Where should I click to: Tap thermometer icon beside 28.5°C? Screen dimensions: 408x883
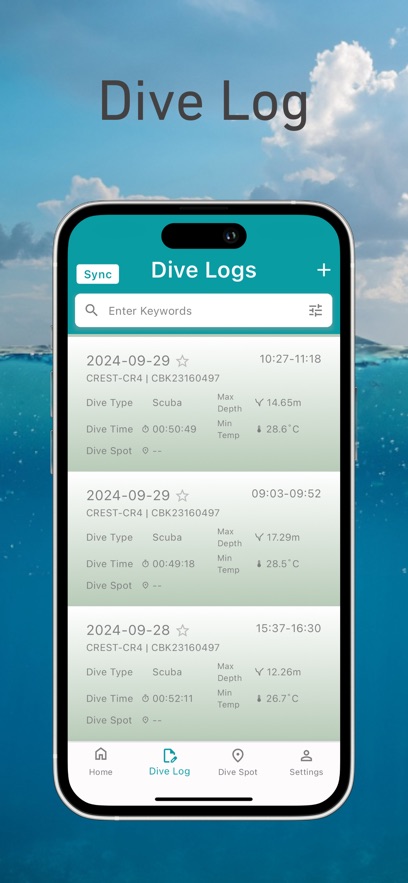(259, 564)
